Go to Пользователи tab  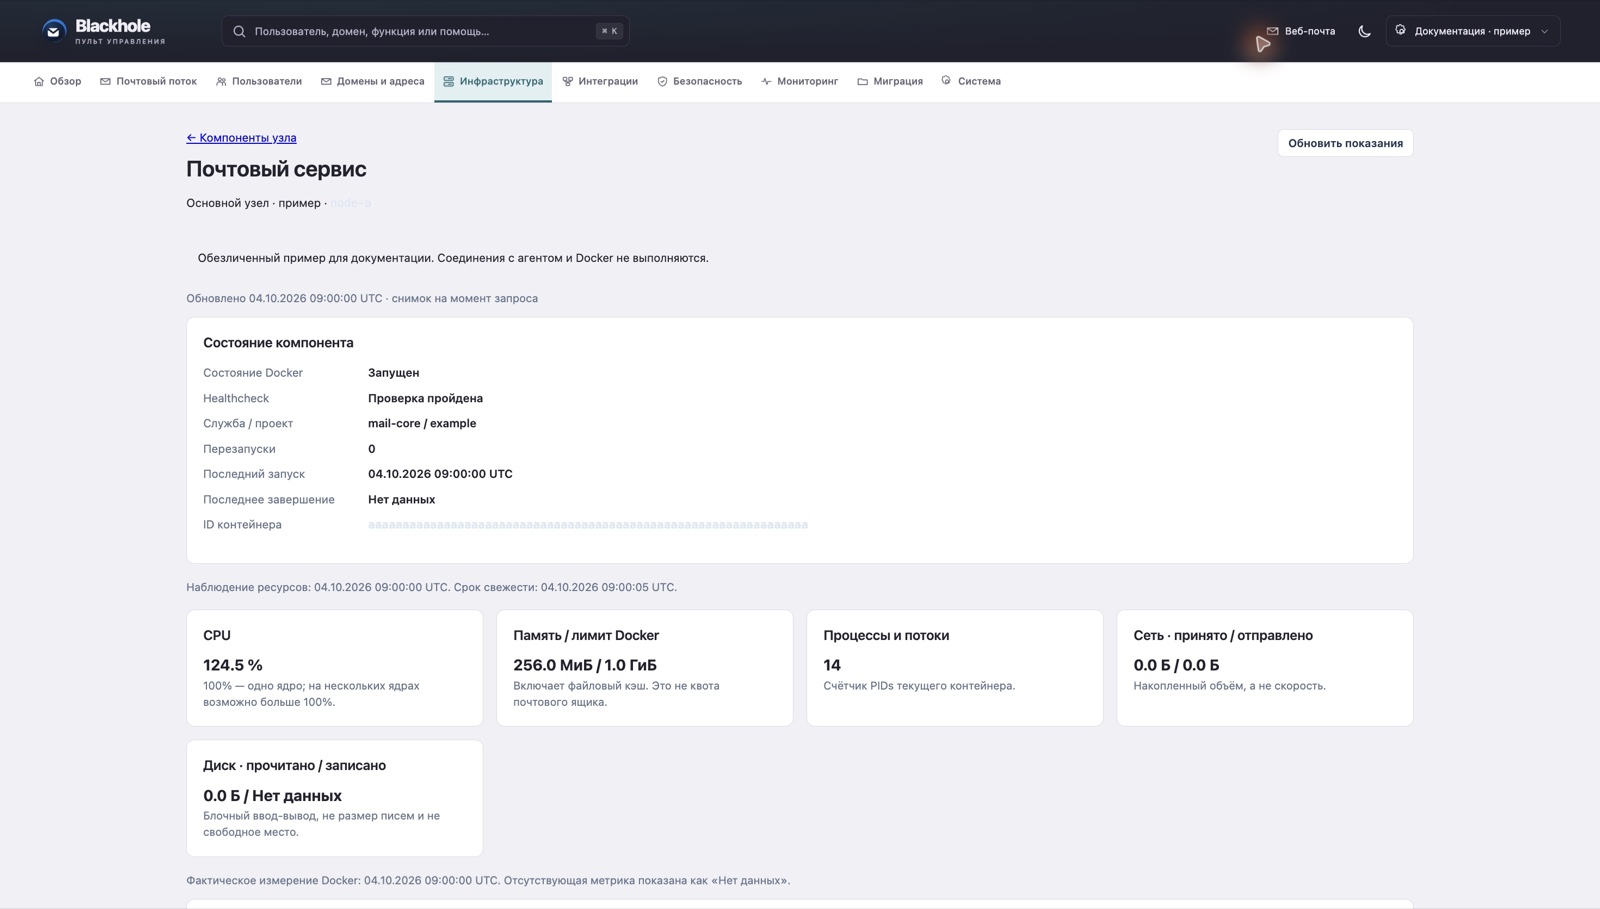click(258, 81)
